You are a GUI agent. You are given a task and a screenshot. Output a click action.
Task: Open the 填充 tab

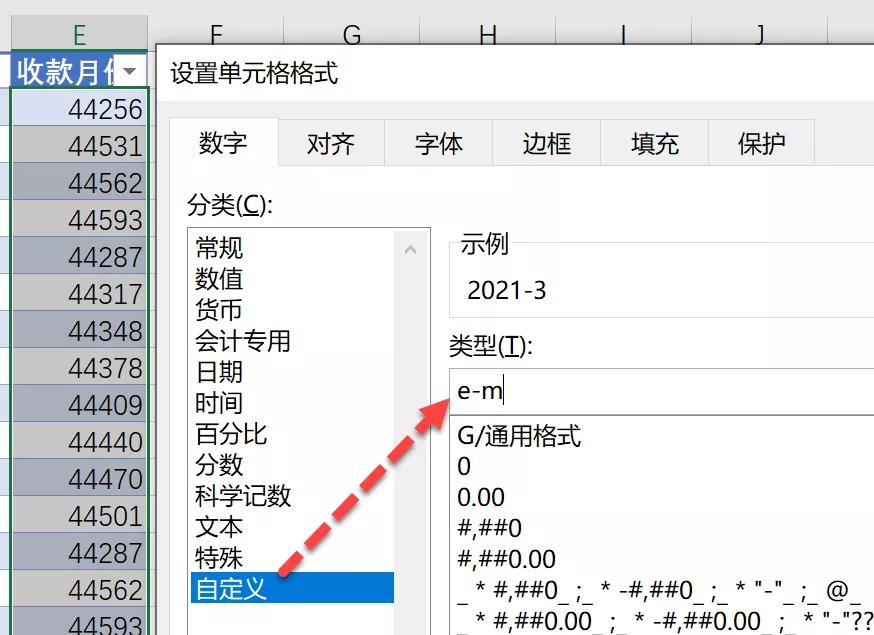pyautogui.click(x=654, y=144)
